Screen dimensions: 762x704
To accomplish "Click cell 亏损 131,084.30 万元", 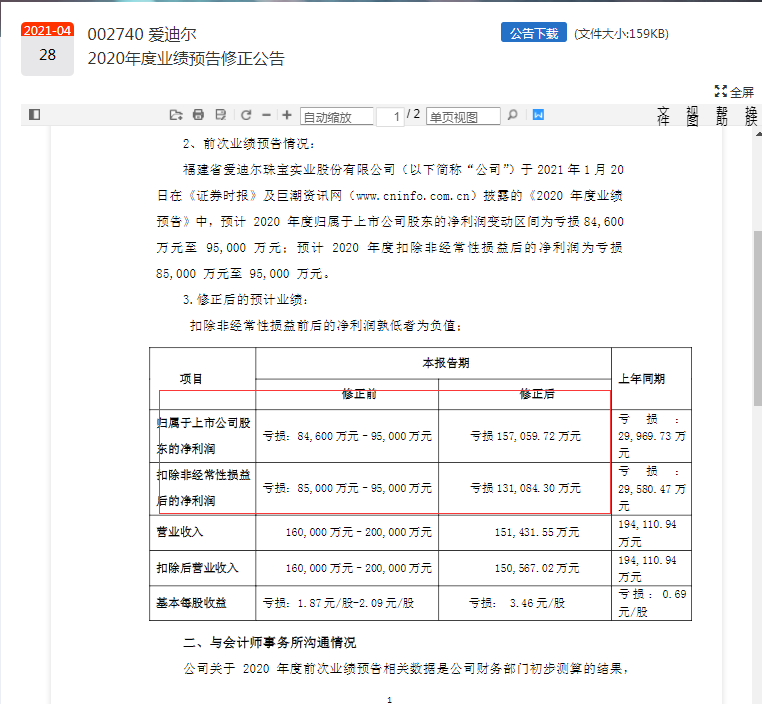I will pyautogui.click(x=525, y=488).
